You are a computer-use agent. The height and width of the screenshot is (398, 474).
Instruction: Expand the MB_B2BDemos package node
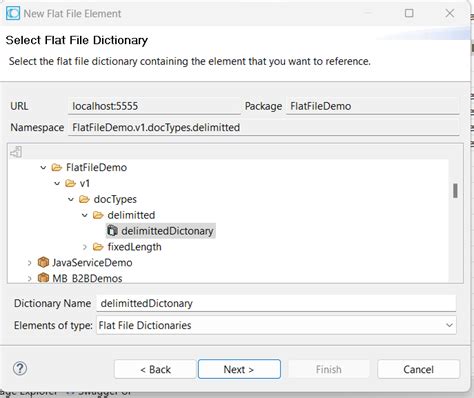pyautogui.click(x=29, y=278)
